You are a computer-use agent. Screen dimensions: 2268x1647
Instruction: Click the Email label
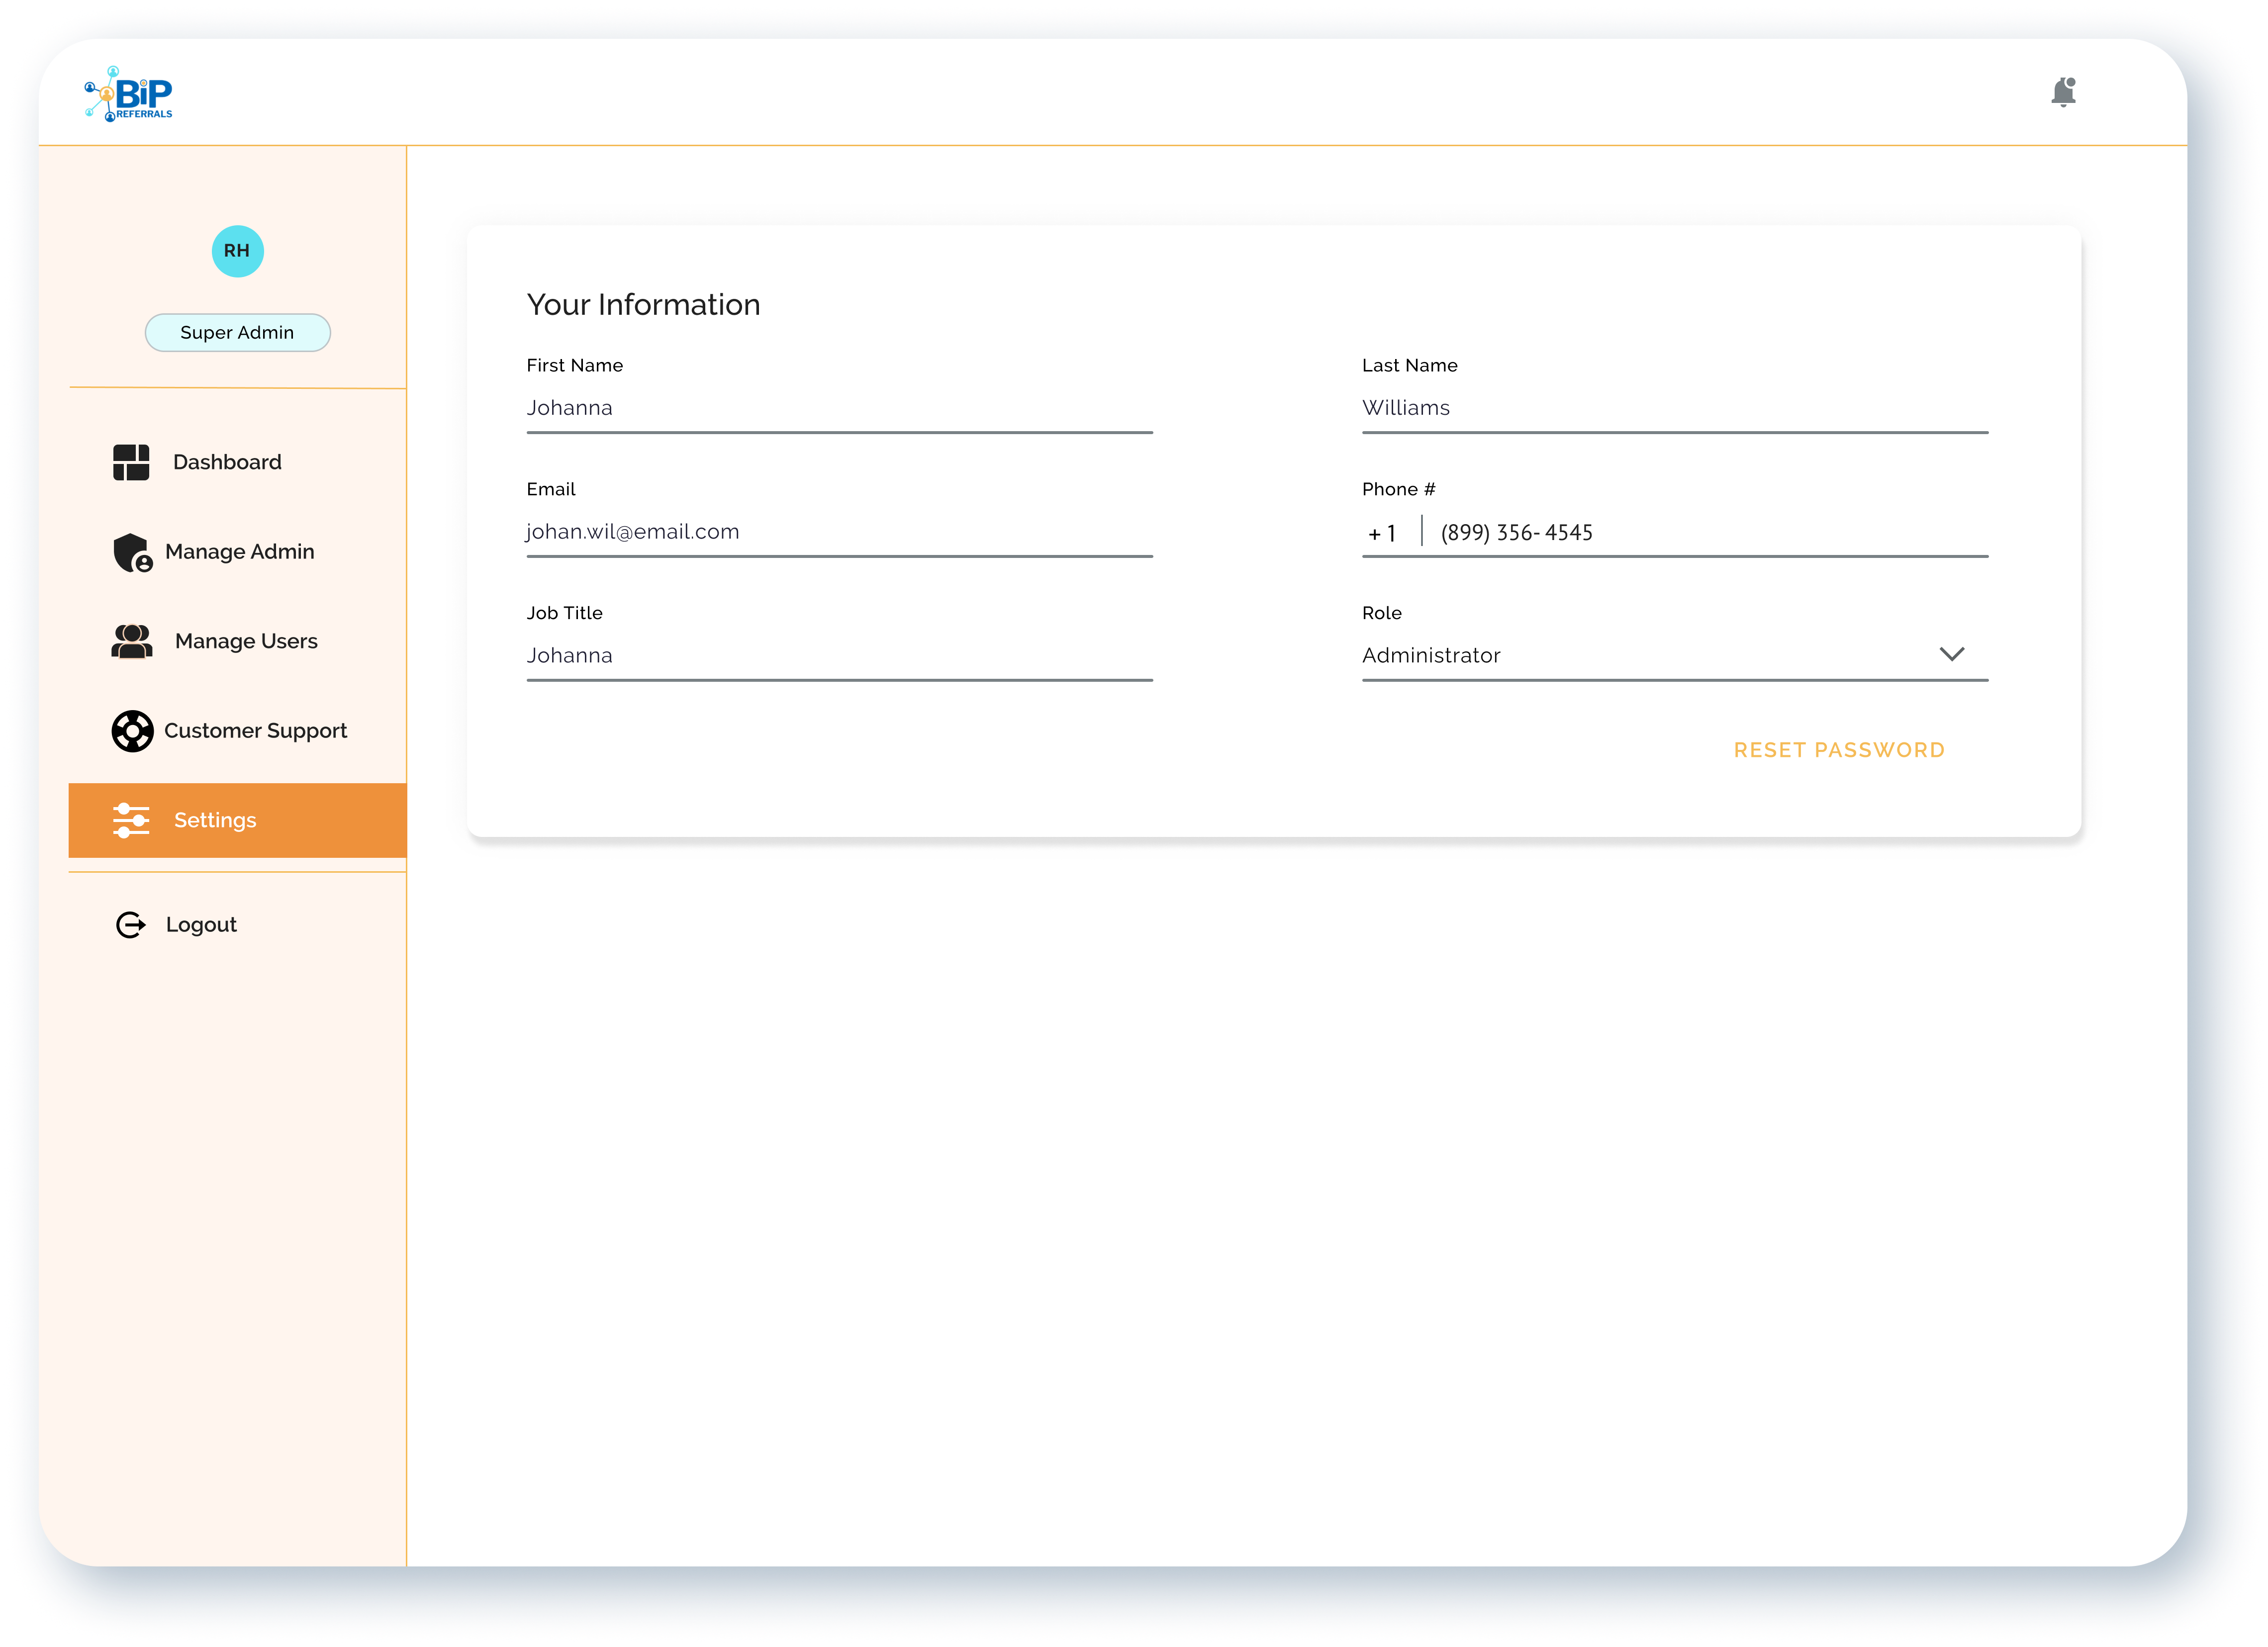(551, 490)
